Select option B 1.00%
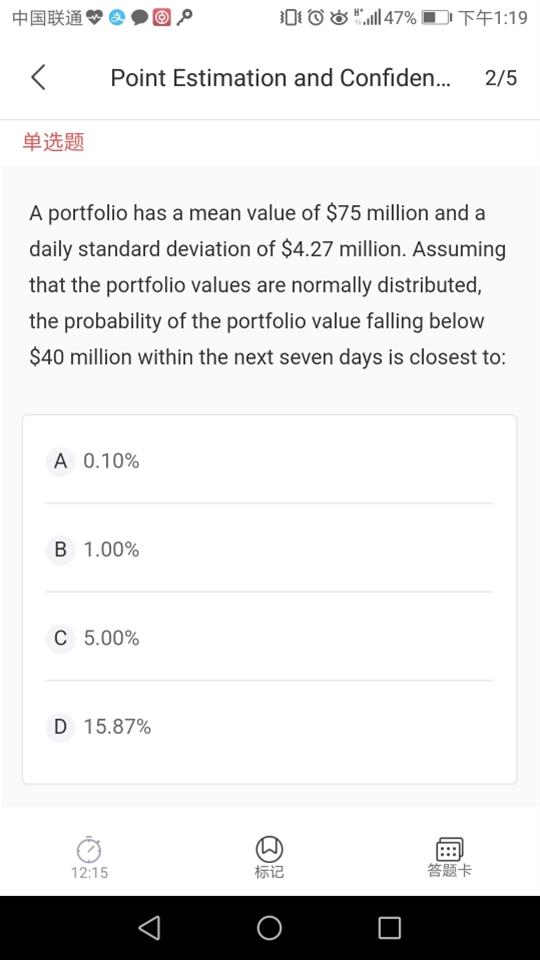This screenshot has width=540, height=960. click(x=269, y=549)
